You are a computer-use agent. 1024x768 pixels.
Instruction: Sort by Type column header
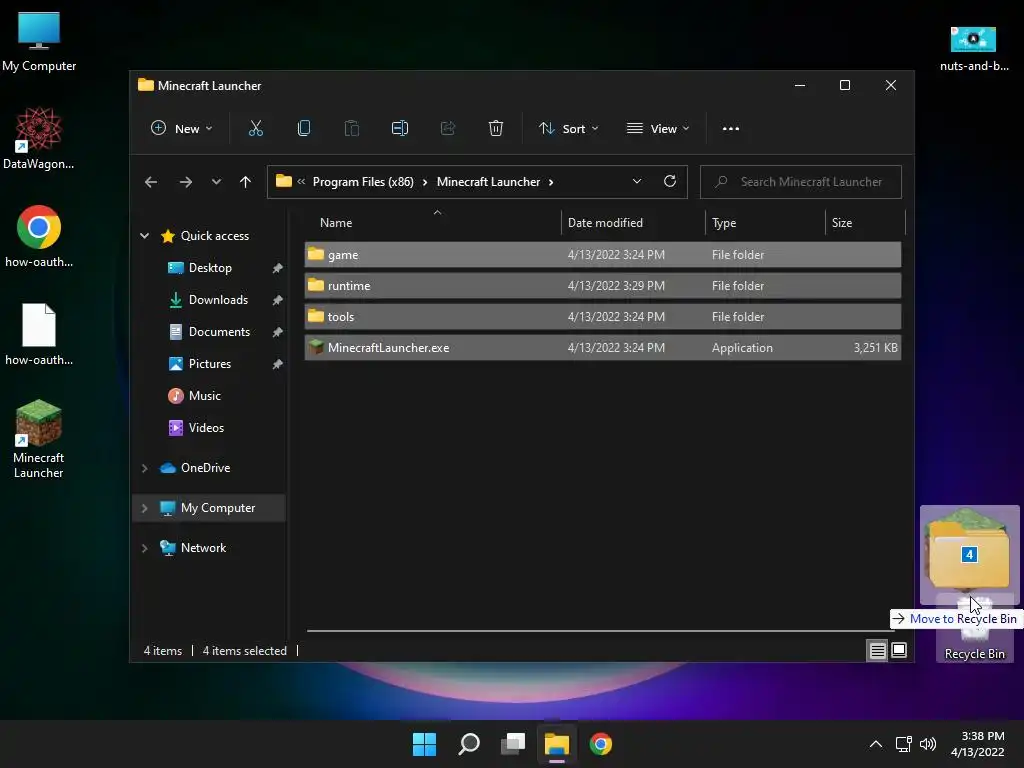click(x=765, y=223)
